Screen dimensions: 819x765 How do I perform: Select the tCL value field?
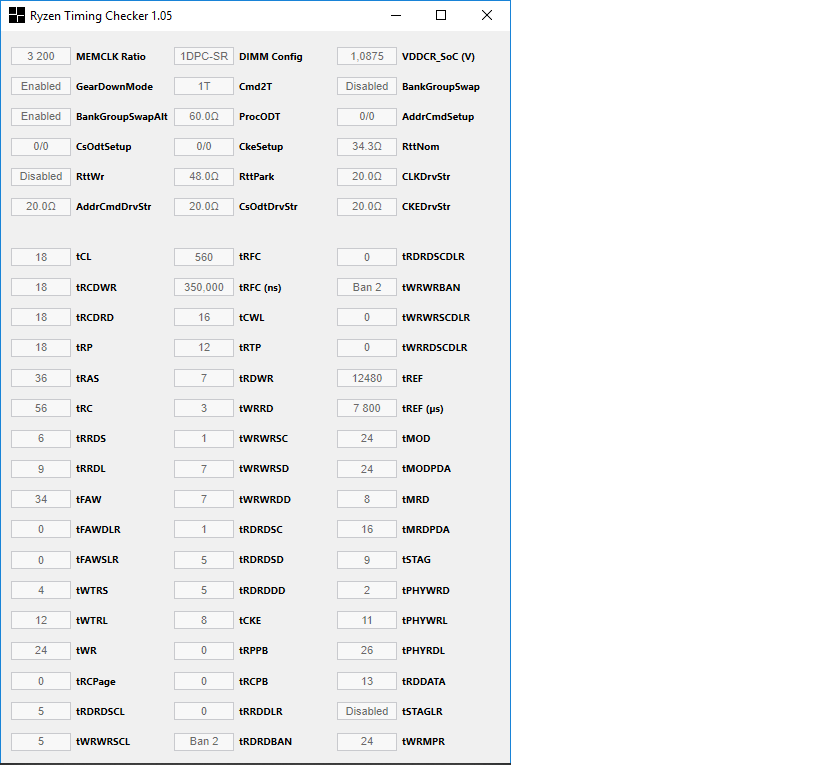(x=41, y=257)
